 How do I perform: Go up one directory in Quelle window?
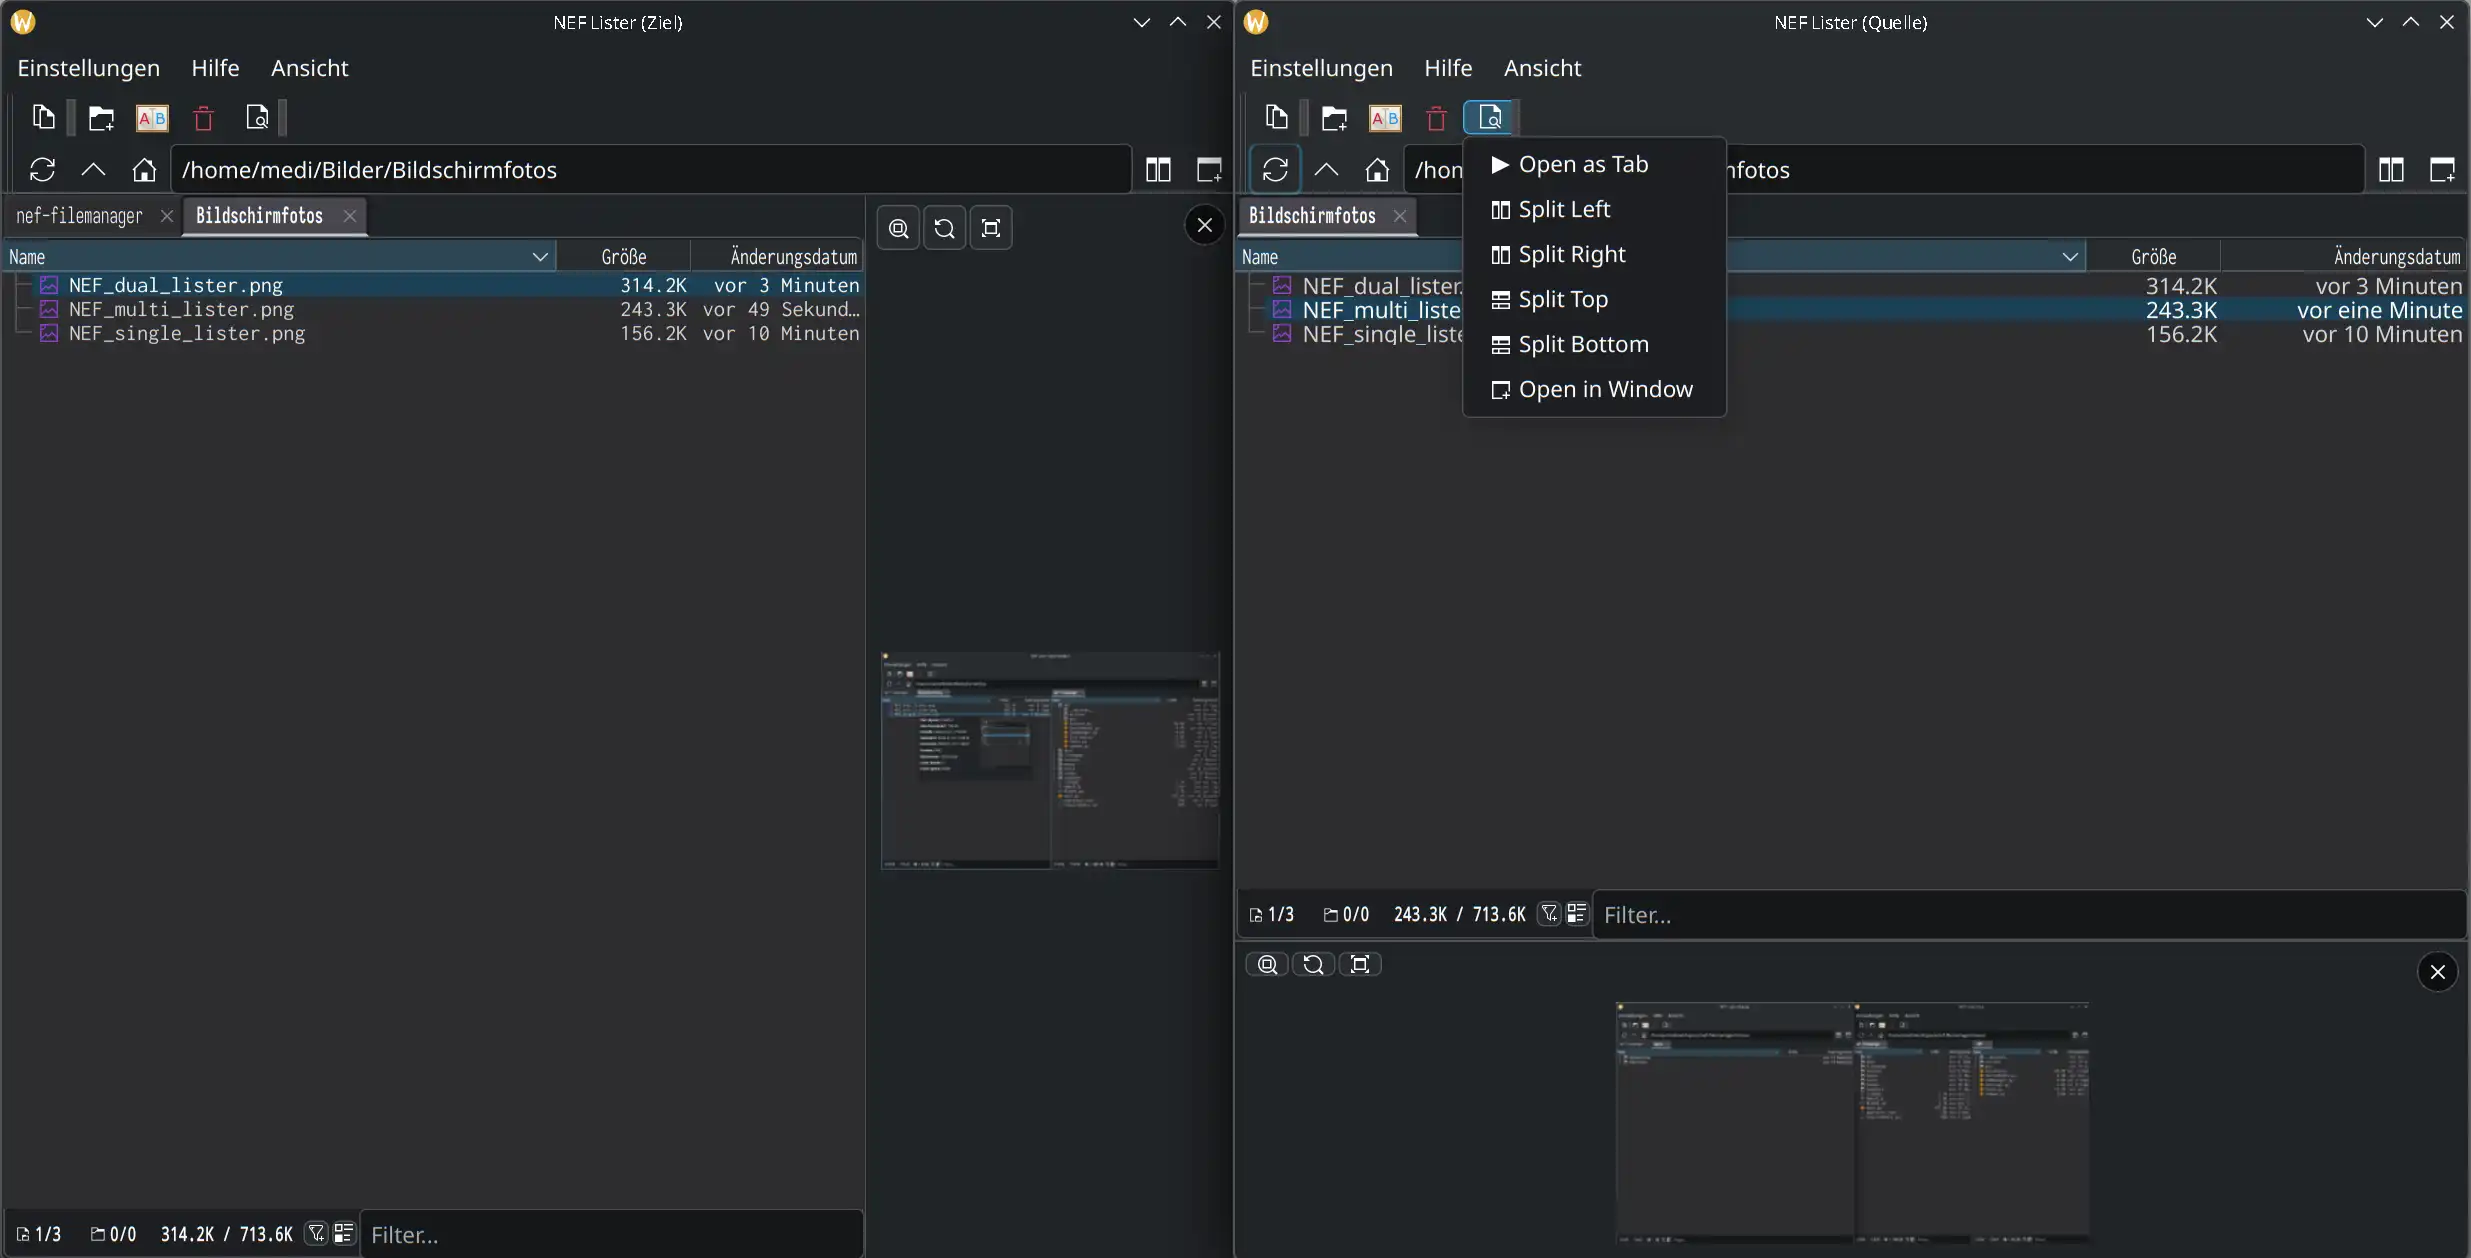[1326, 170]
